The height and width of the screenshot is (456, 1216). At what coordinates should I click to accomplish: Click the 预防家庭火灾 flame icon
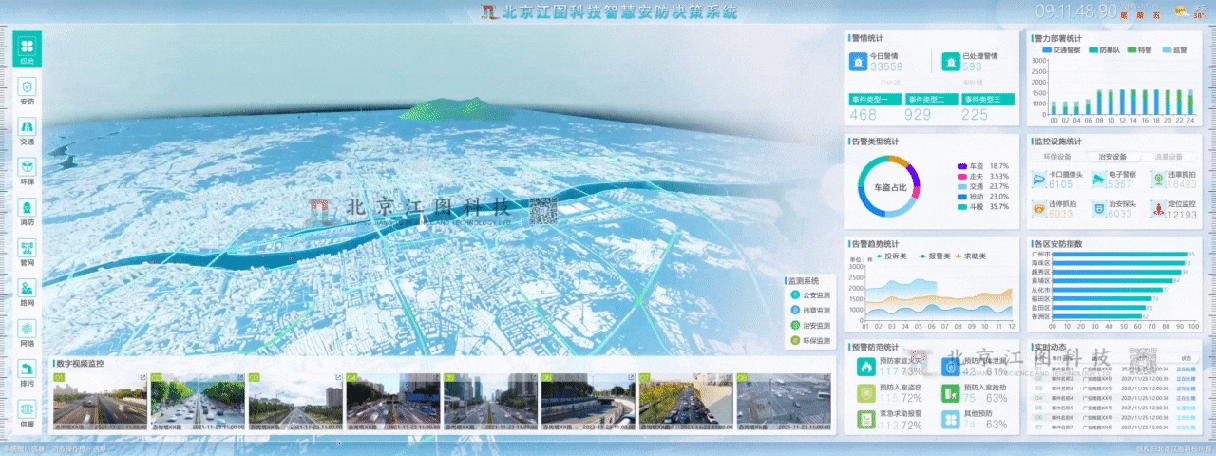(x=865, y=367)
